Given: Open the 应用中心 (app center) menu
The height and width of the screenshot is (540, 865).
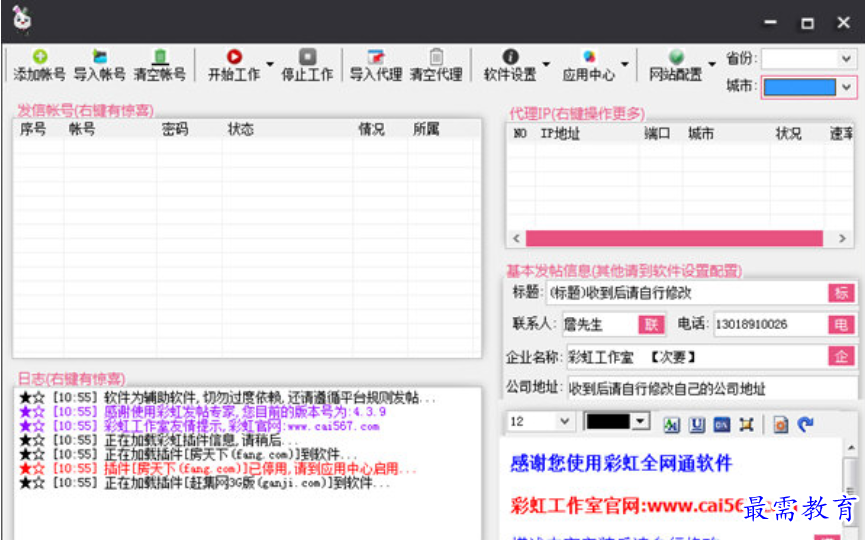Looking at the screenshot, I should (x=589, y=66).
